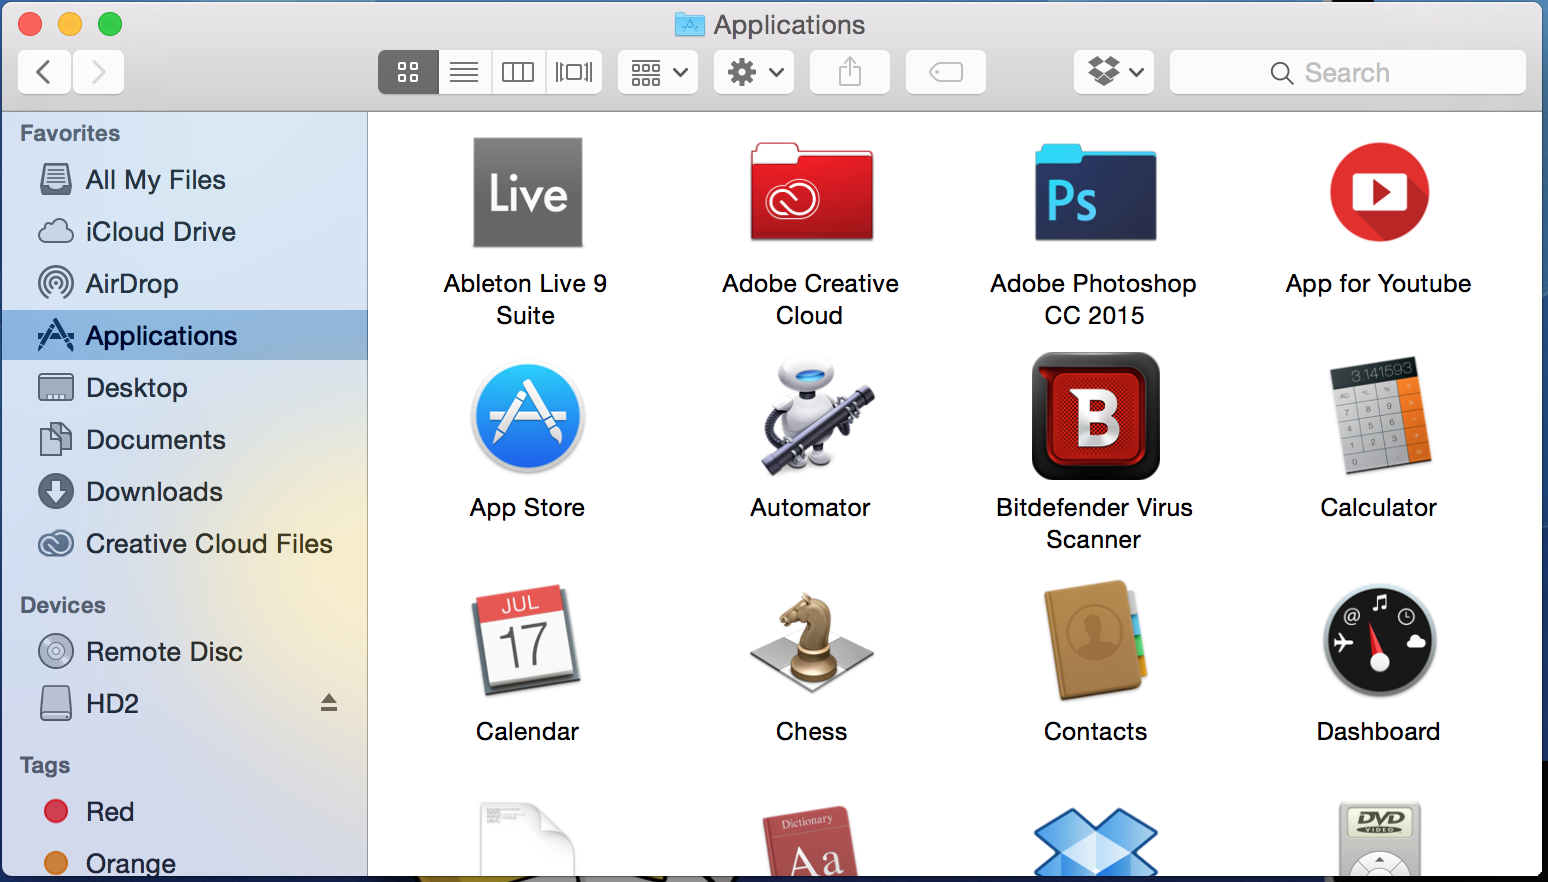Click the 'Calculator' label
Screen dimensions: 1548x882
(x=1379, y=507)
